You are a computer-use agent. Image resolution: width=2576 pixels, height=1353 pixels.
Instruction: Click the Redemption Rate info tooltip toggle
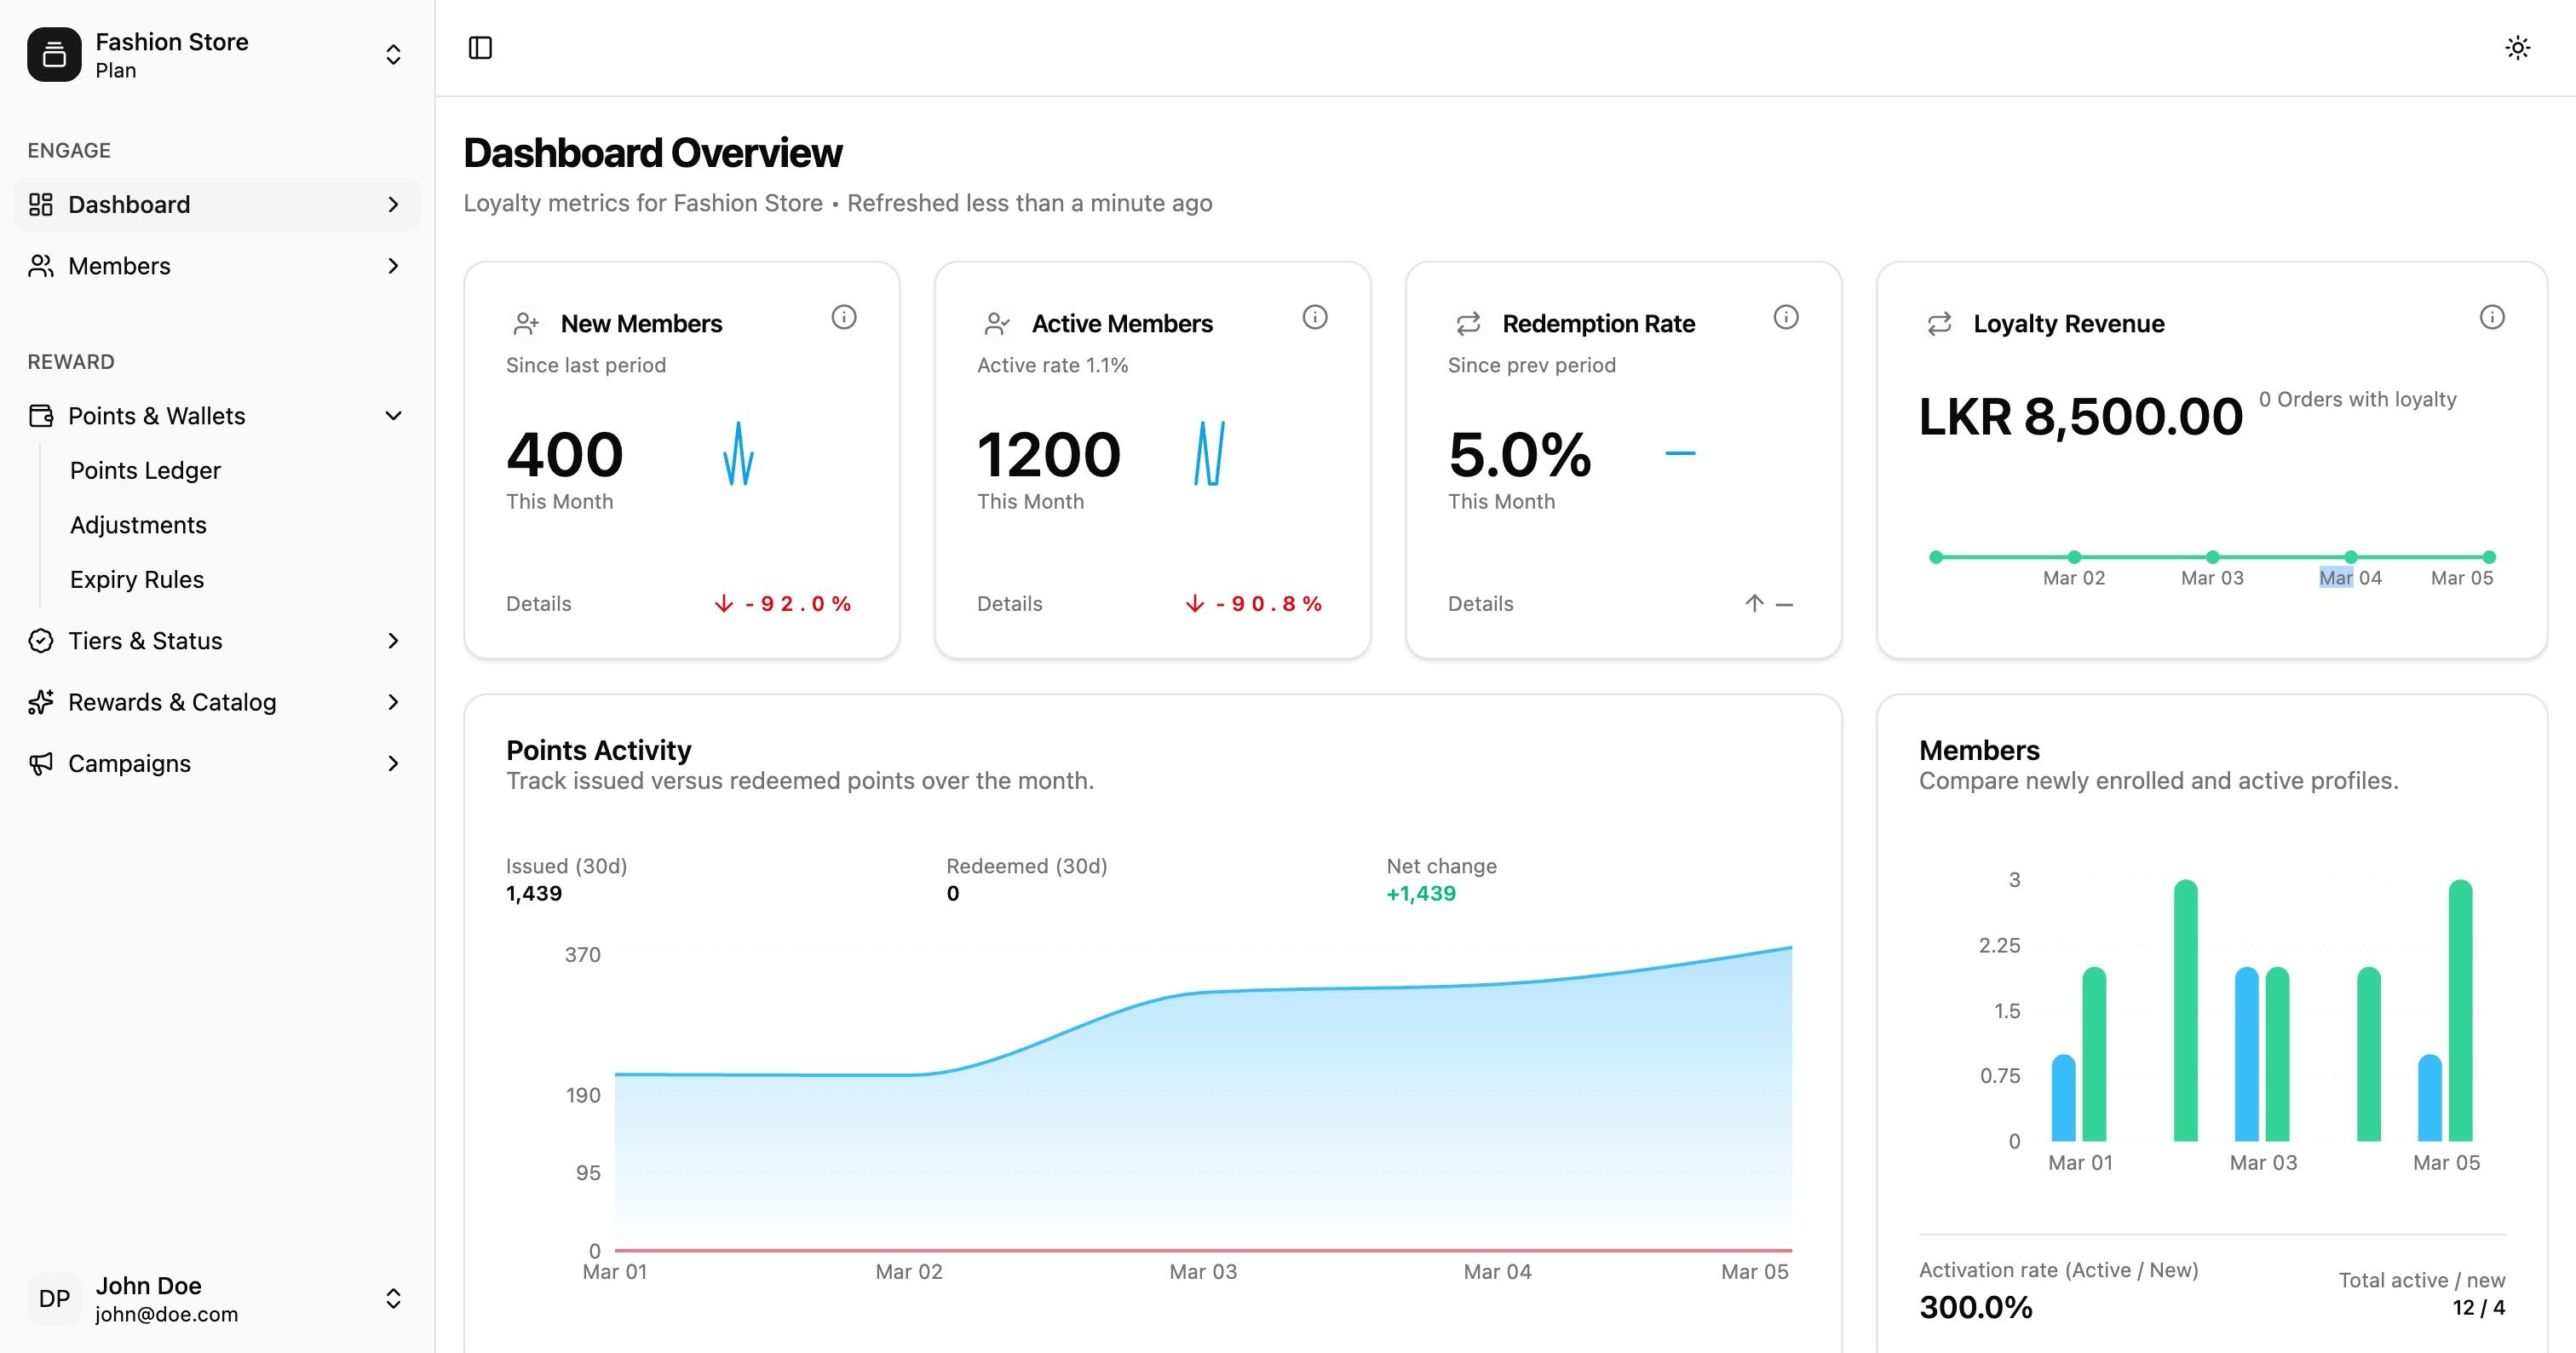[x=1786, y=317]
